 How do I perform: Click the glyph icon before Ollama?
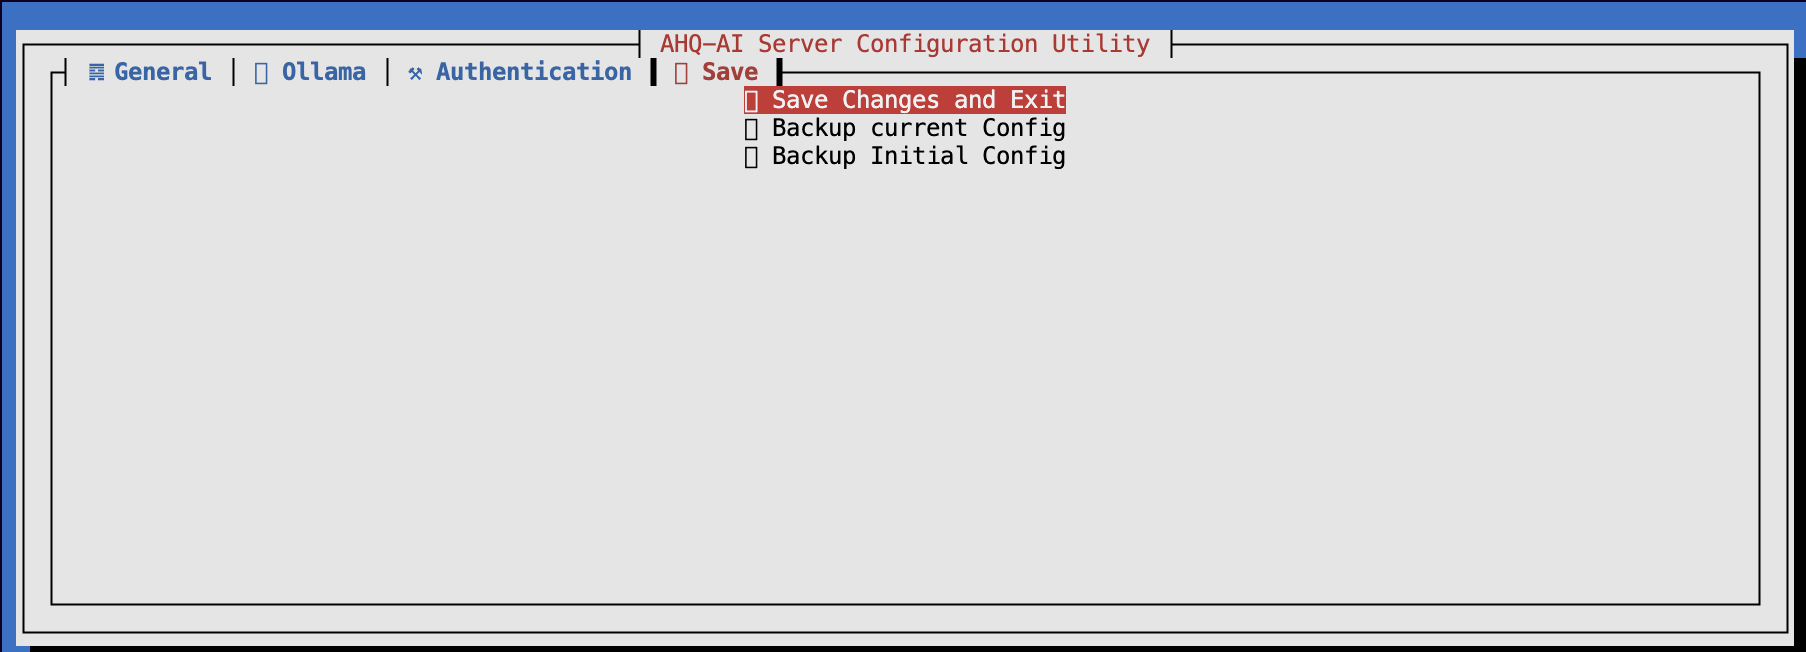click(x=261, y=73)
